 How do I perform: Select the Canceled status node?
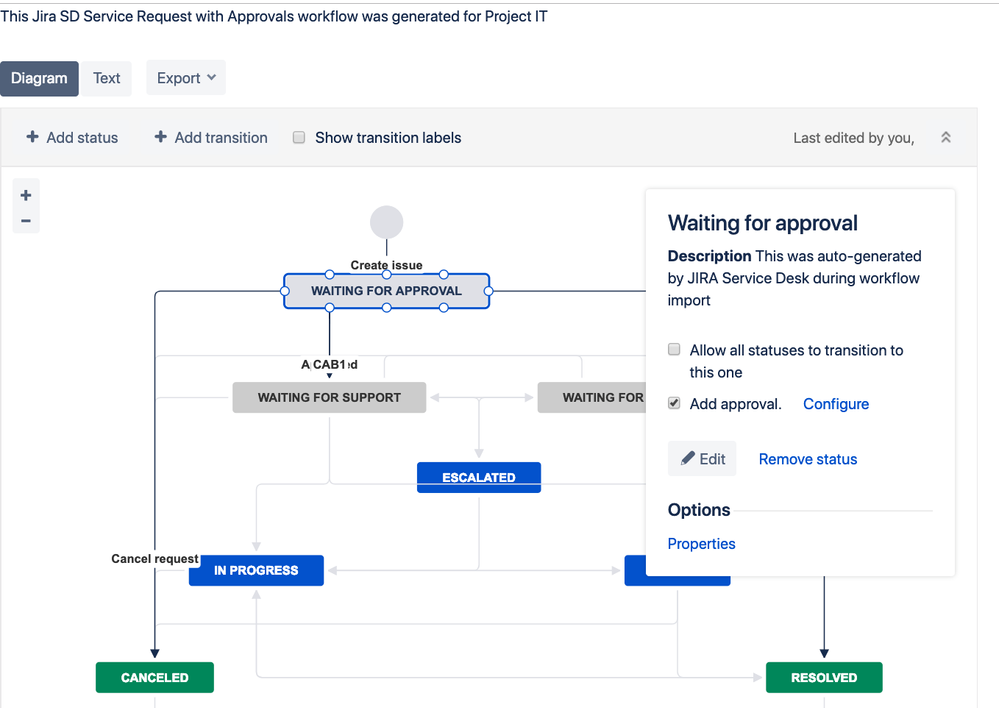155,677
